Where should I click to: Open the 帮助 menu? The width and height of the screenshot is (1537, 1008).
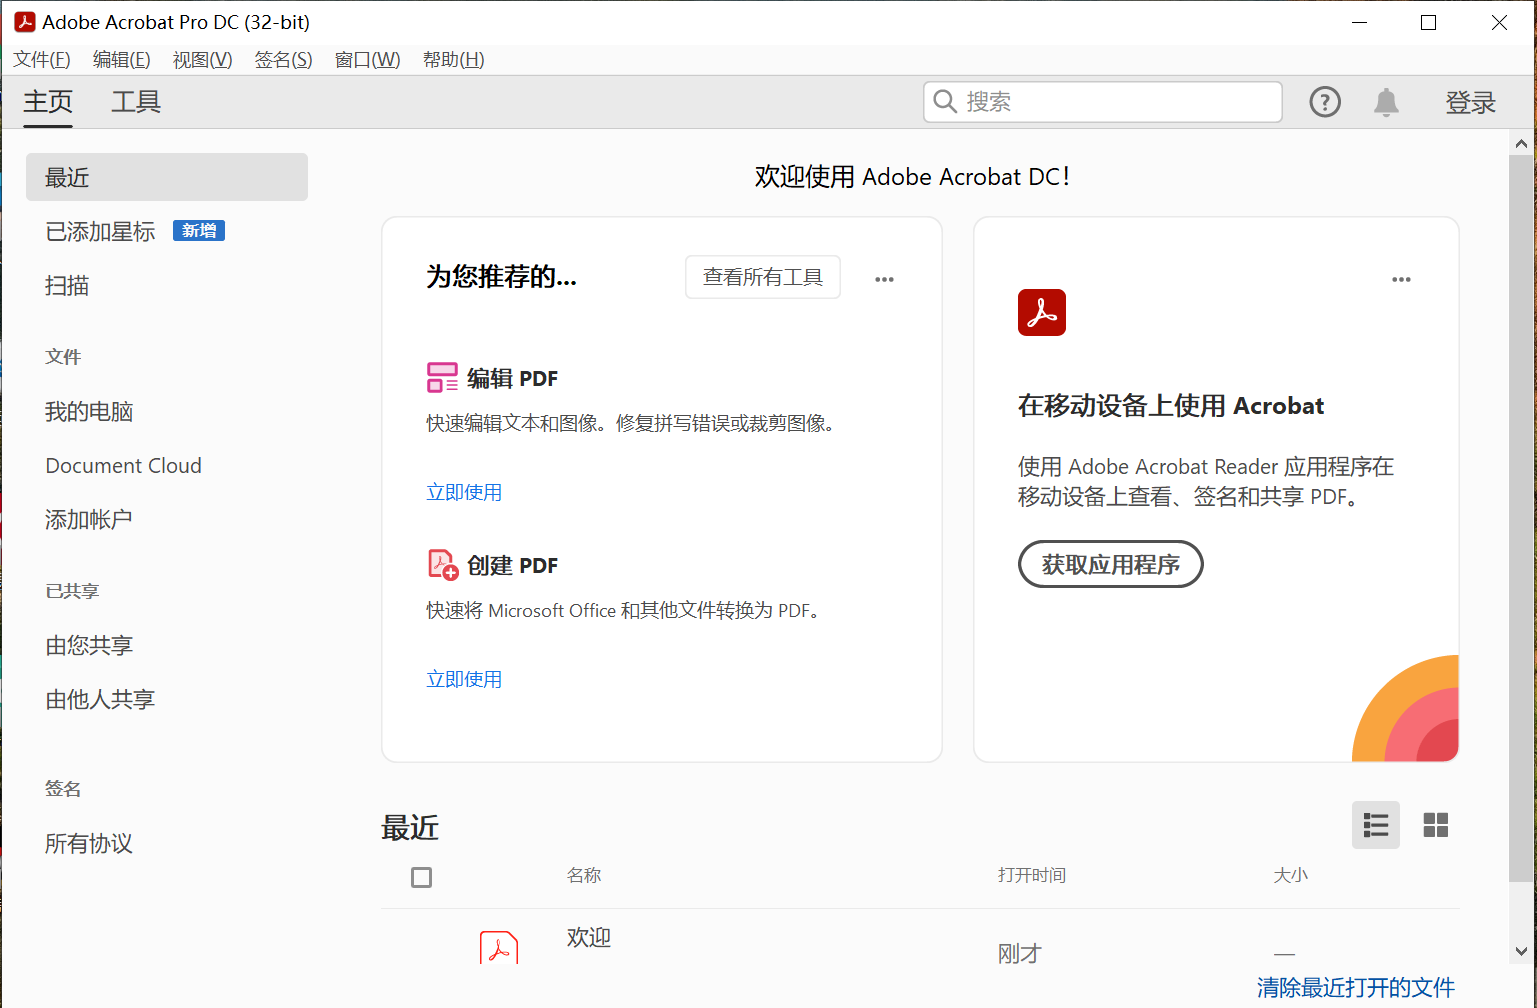(453, 59)
